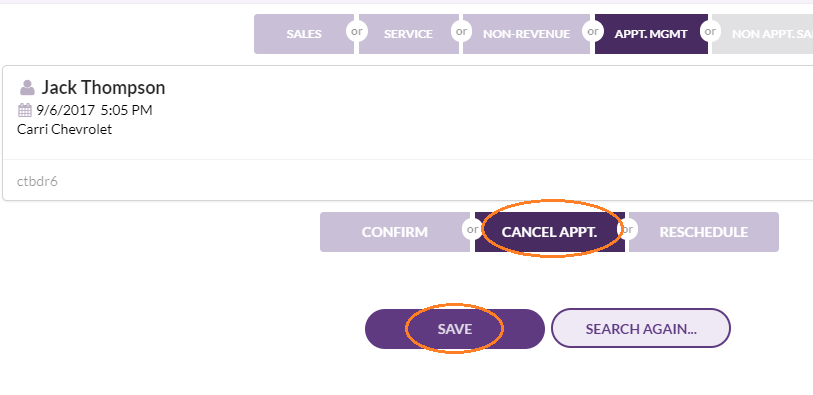Click the 'or' circle before RESCHEDULE

point(627,229)
